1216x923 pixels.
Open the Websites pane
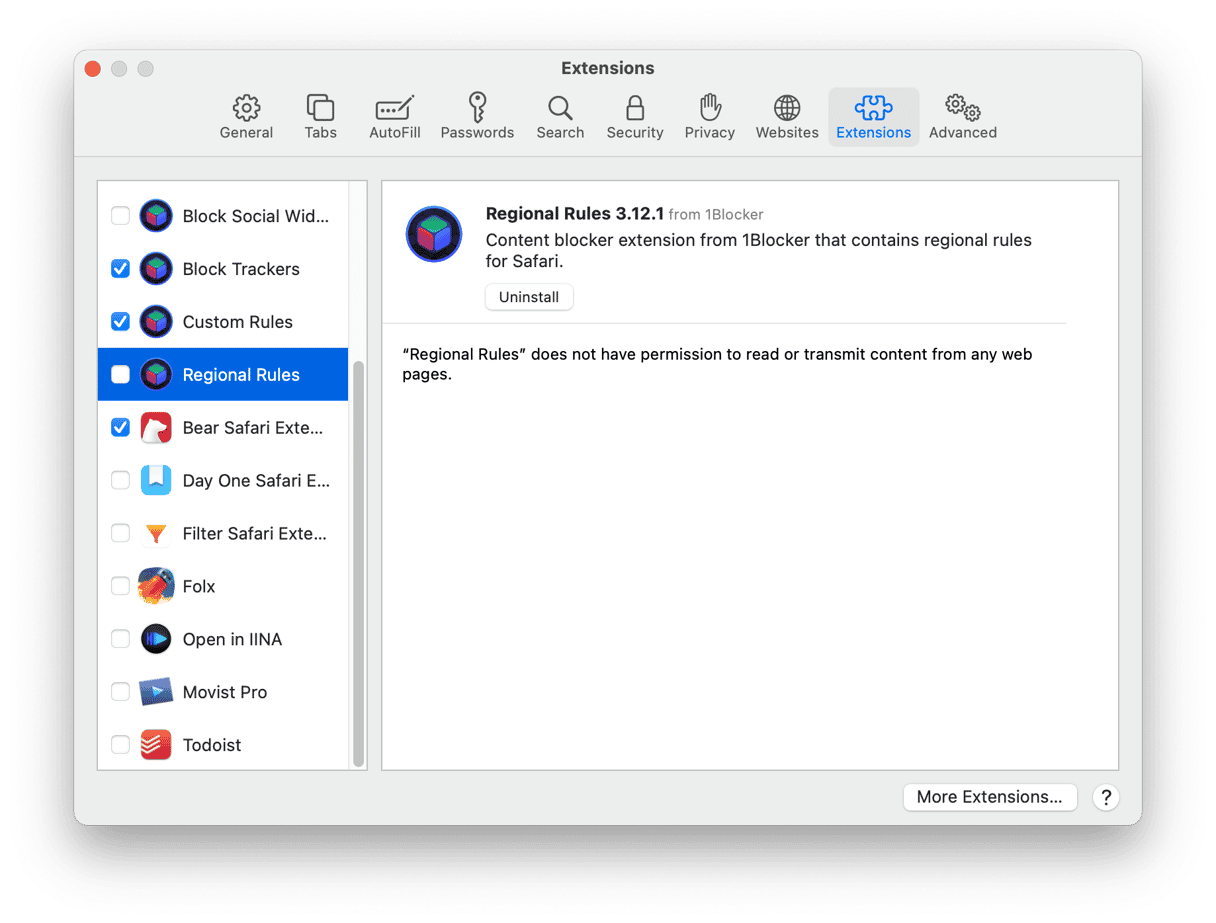tap(787, 117)
